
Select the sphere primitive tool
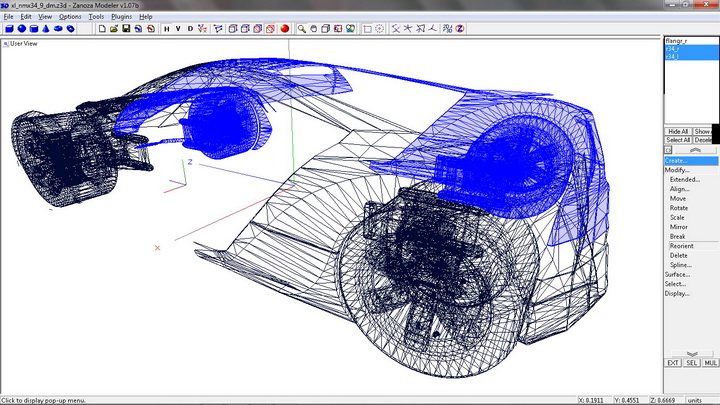tap(21, 29)
